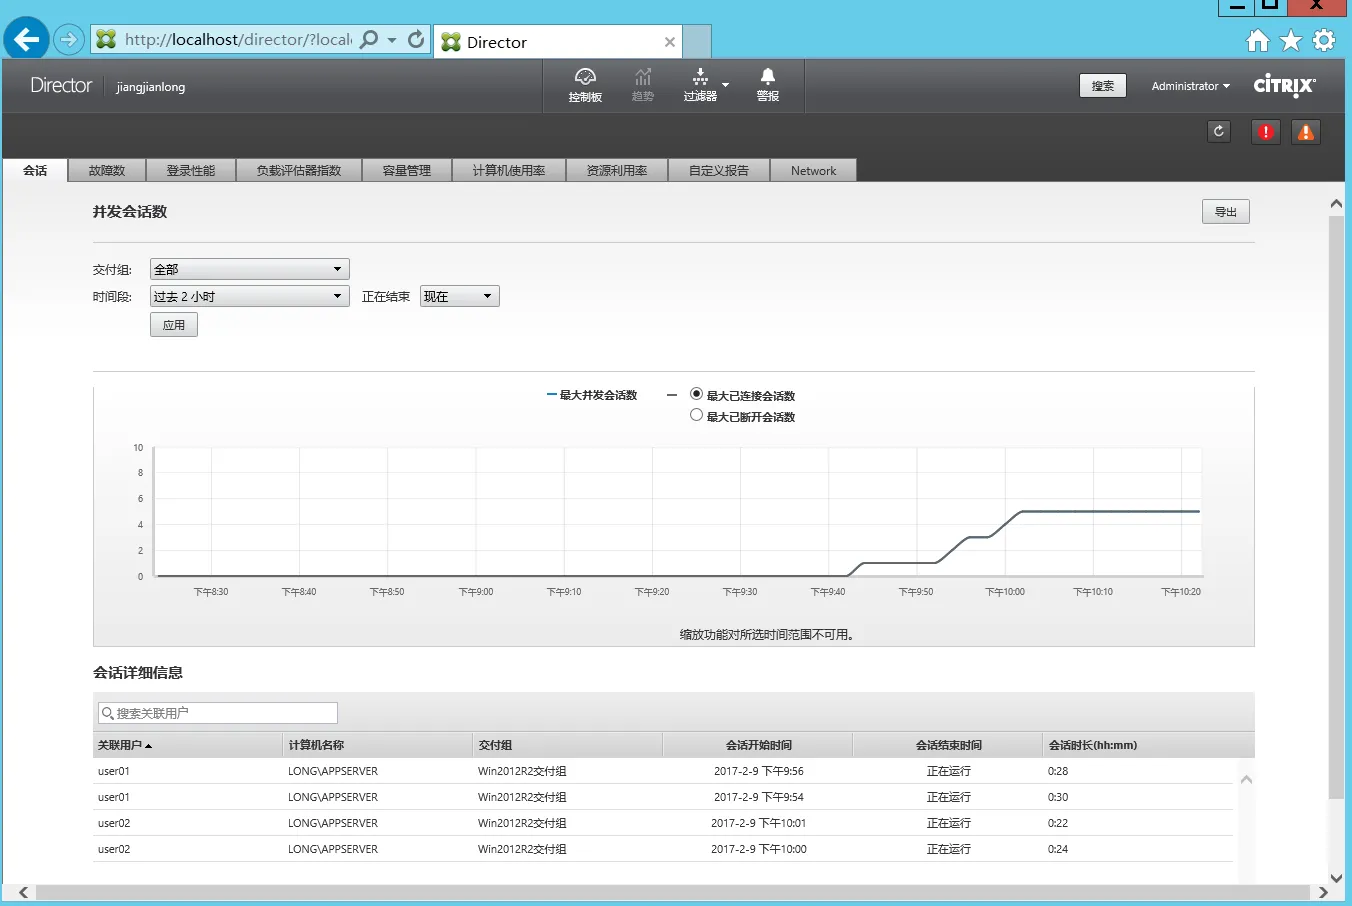Click the page scroll-up arrow
This screenshot has width=1352, height=906.
[1336, 203]
